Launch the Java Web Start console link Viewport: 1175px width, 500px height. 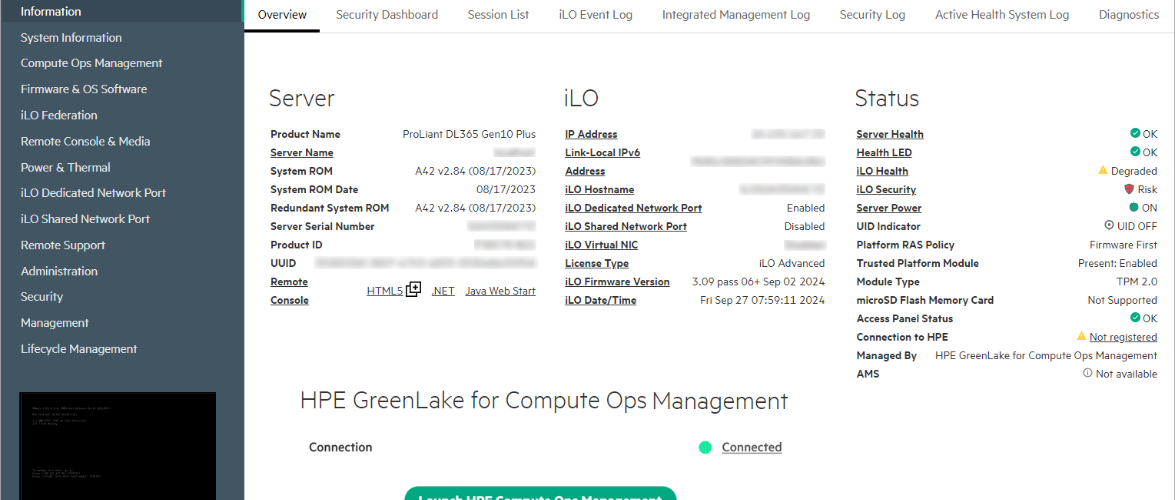tap(501, 291)
